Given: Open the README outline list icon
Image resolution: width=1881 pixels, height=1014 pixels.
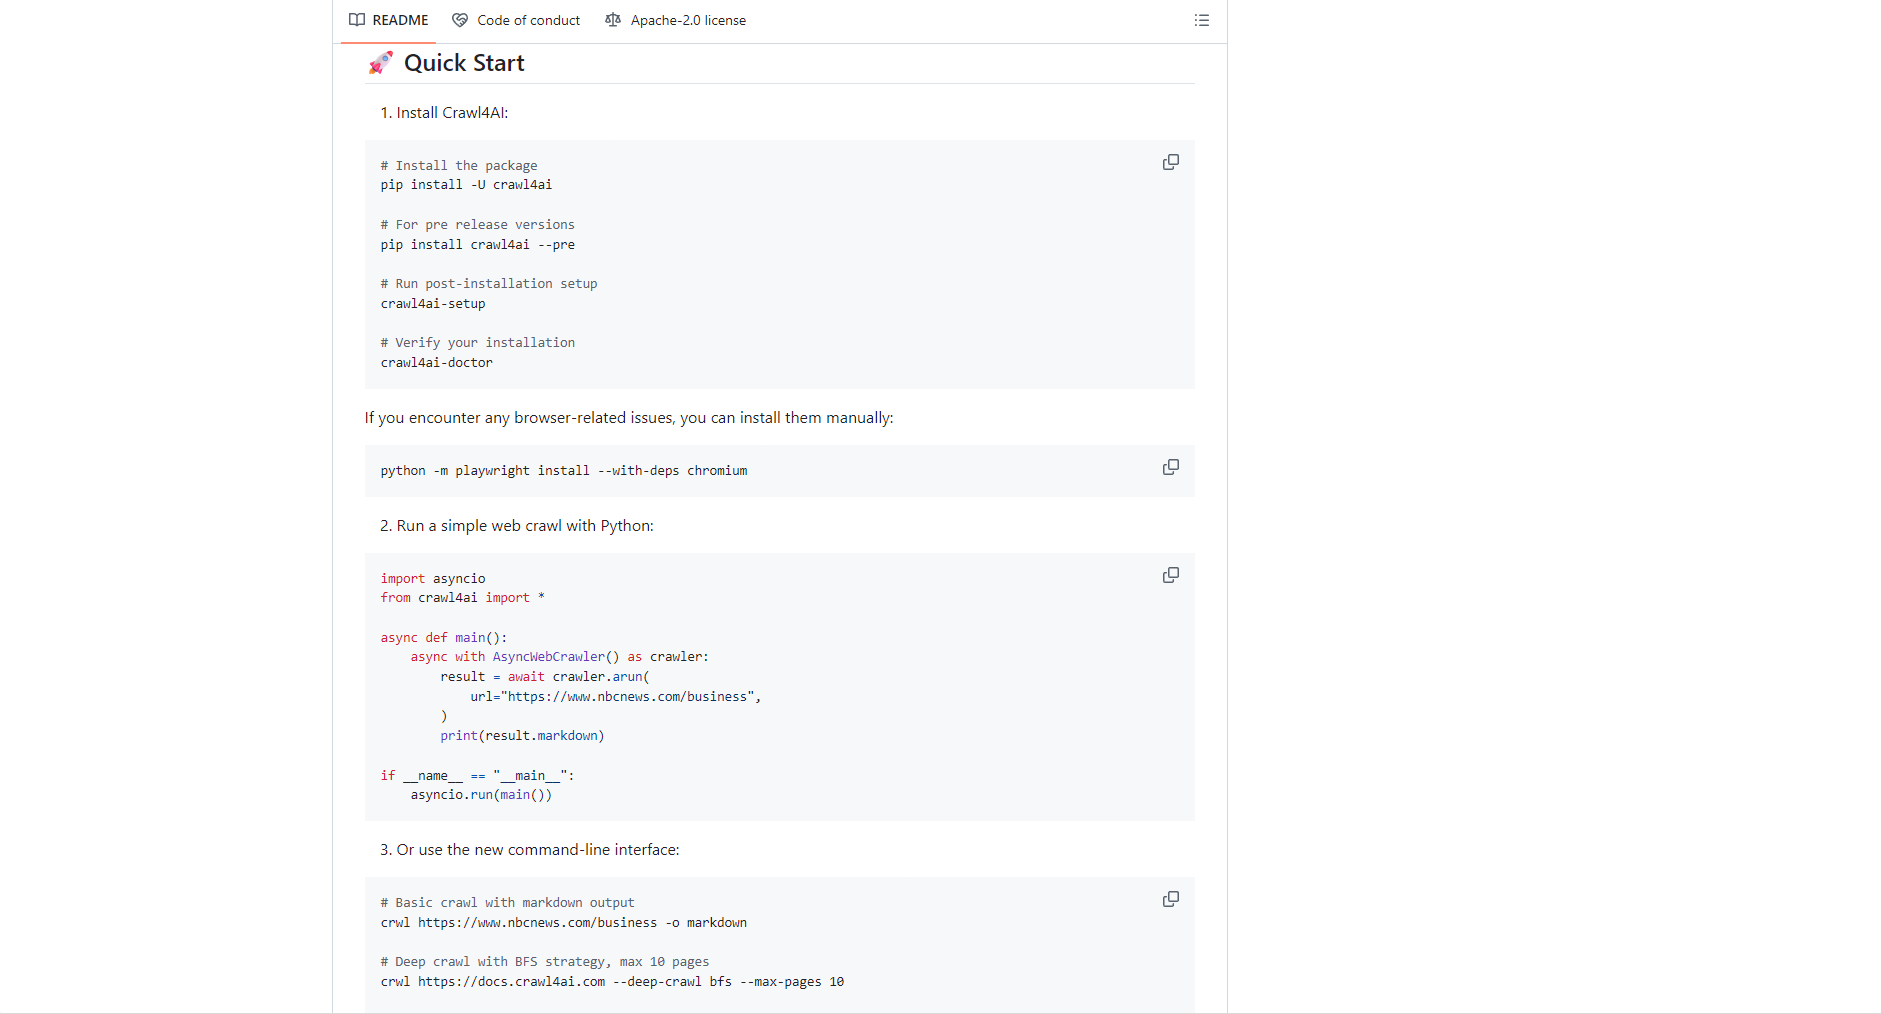Looking at the screenshot, I should tap(1202, 20).
